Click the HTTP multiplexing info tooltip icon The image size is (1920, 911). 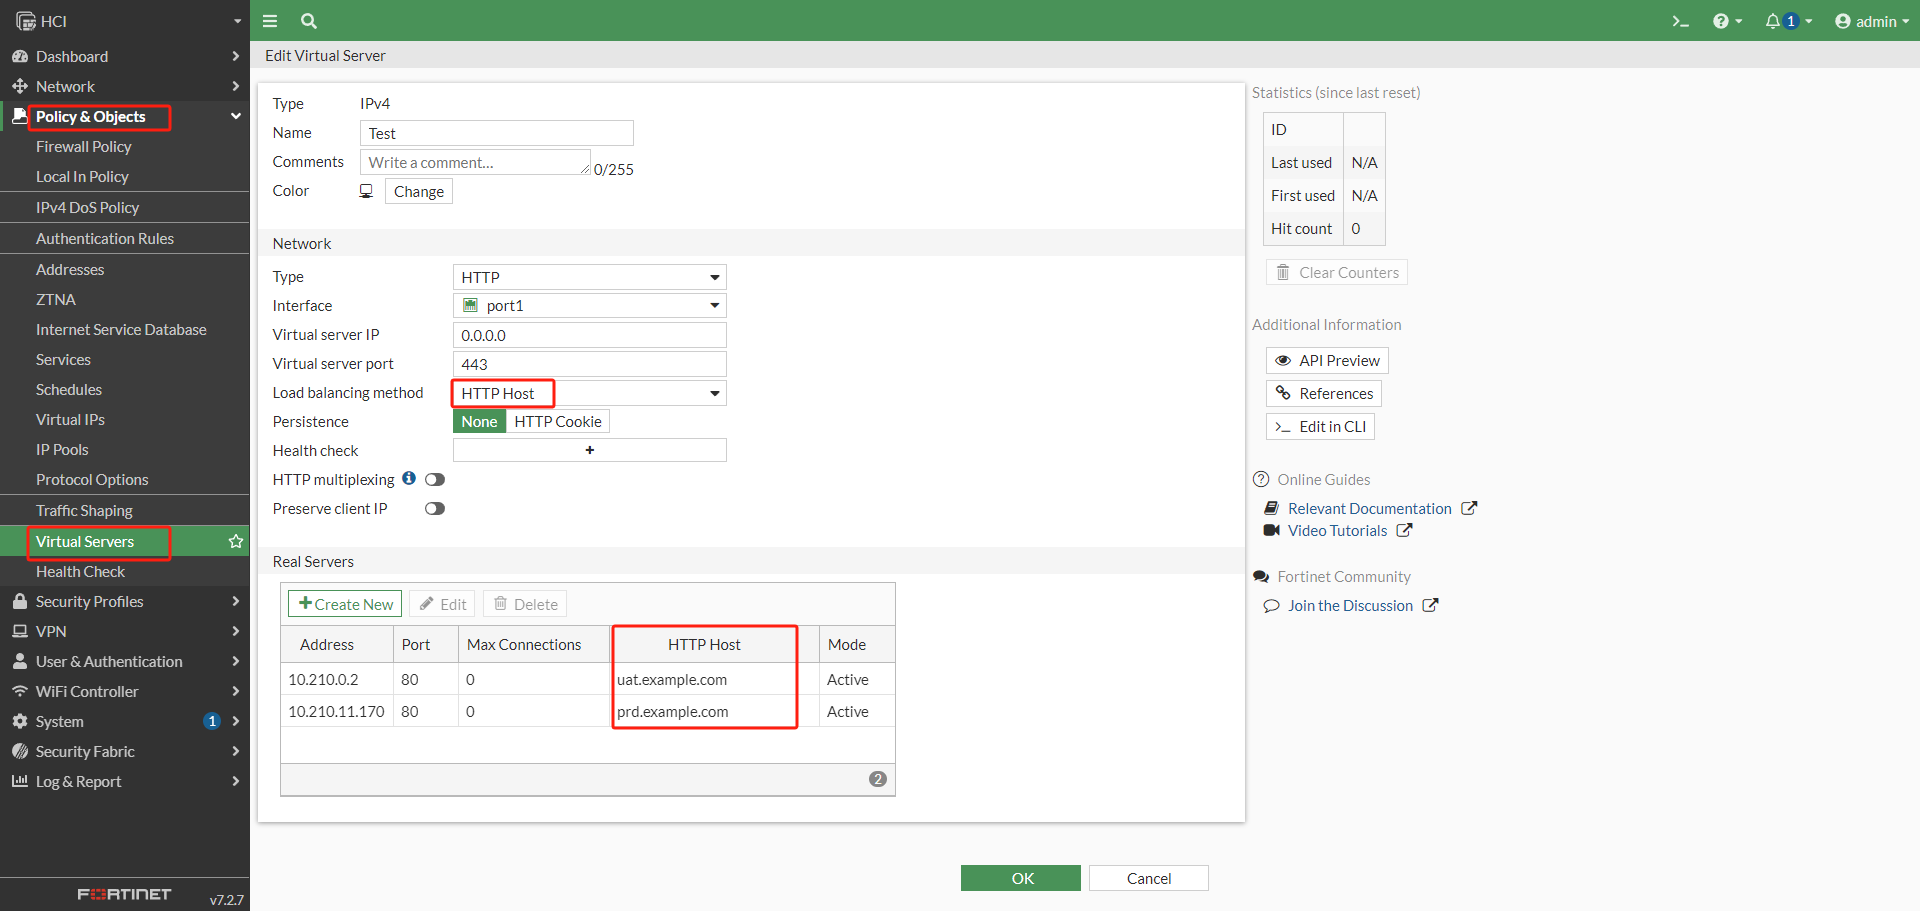tap(408, 479)
